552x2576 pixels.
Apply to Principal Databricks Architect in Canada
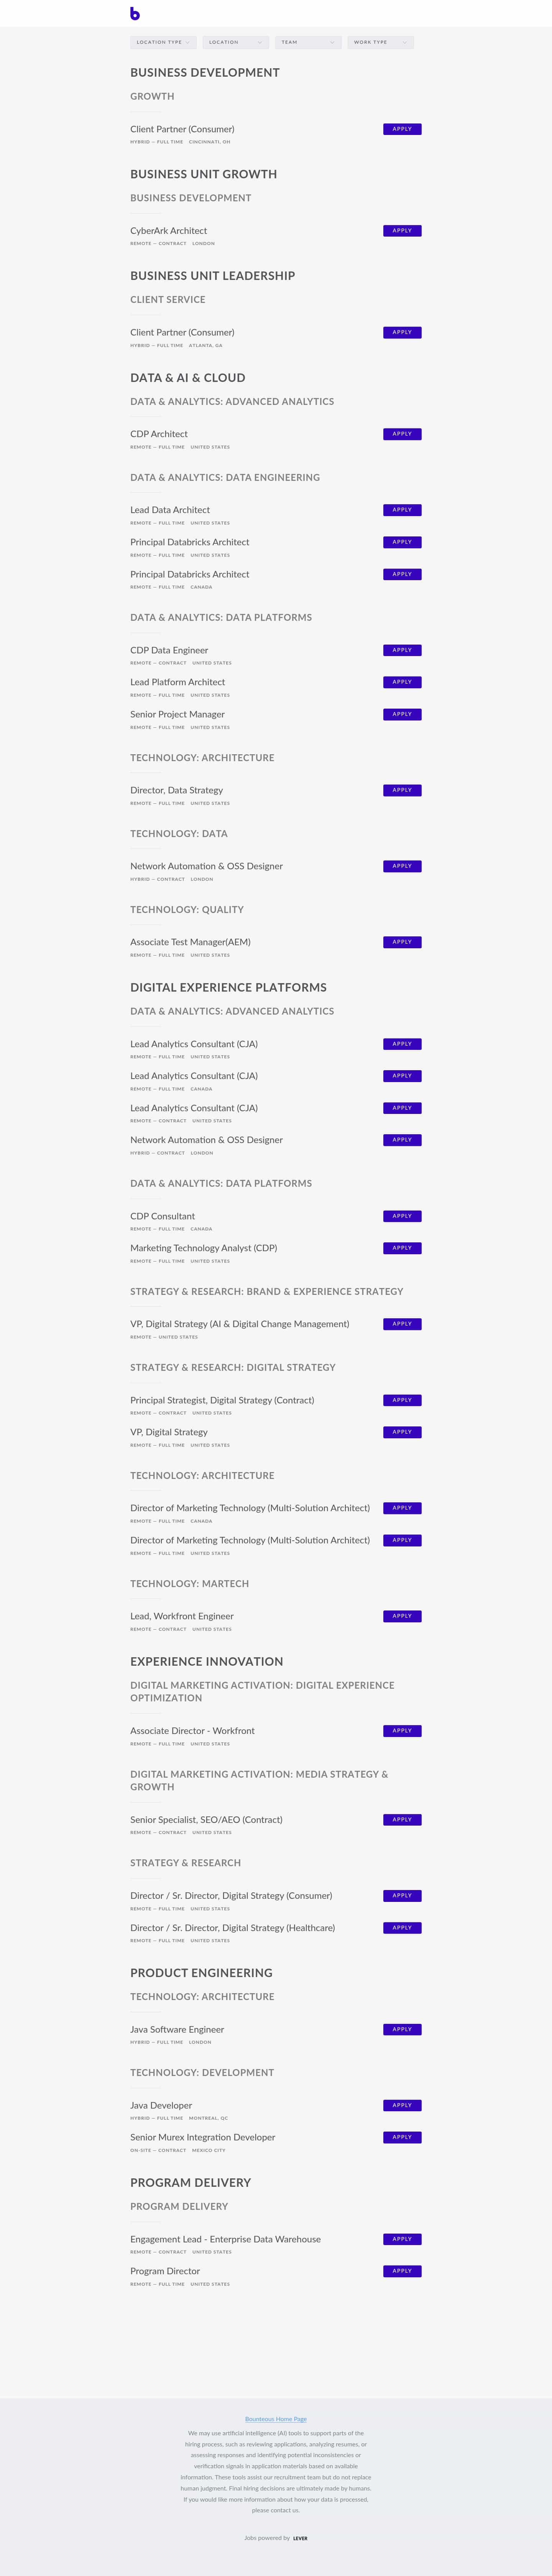[x=402, y=574]
